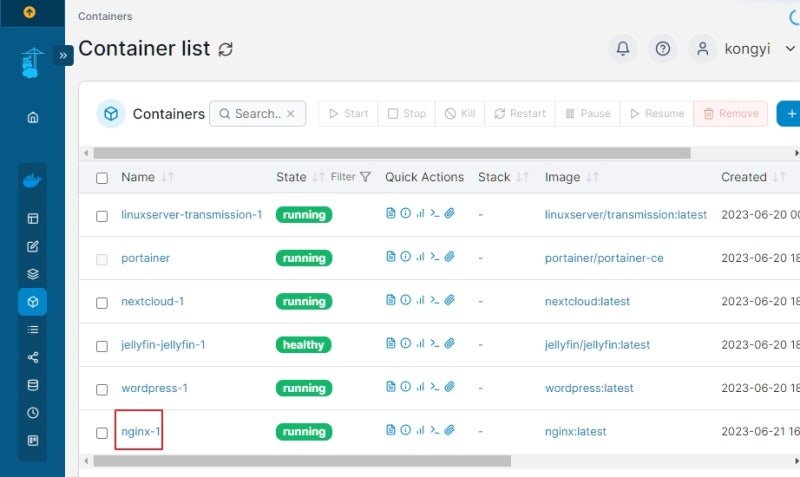Tick the nginx-1 row checkbox

point(102,433)
